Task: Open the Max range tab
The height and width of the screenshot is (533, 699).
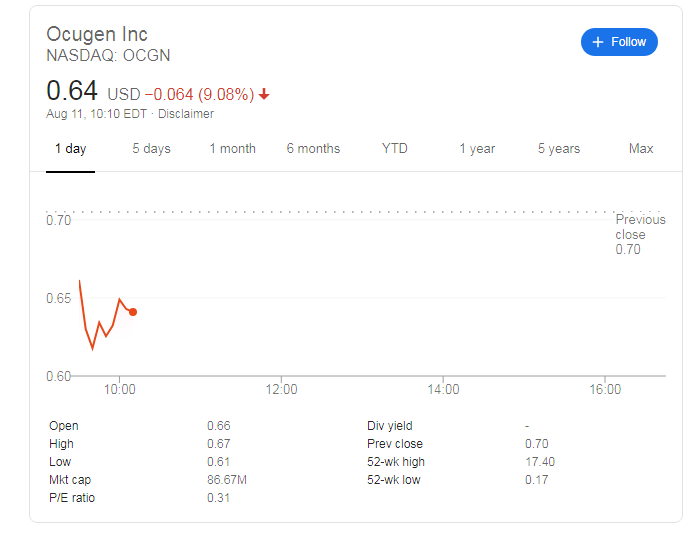Action: click(x=641, y=148)
